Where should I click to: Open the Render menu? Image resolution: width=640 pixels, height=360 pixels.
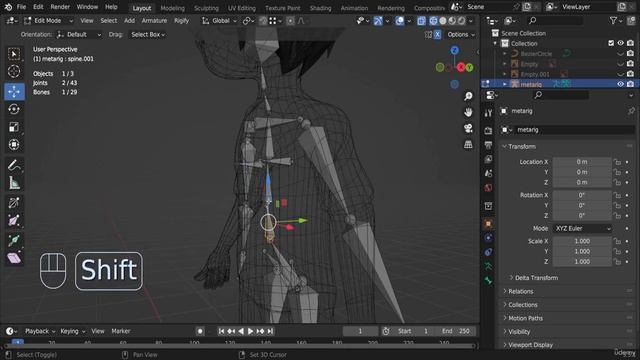coord(60,7)
